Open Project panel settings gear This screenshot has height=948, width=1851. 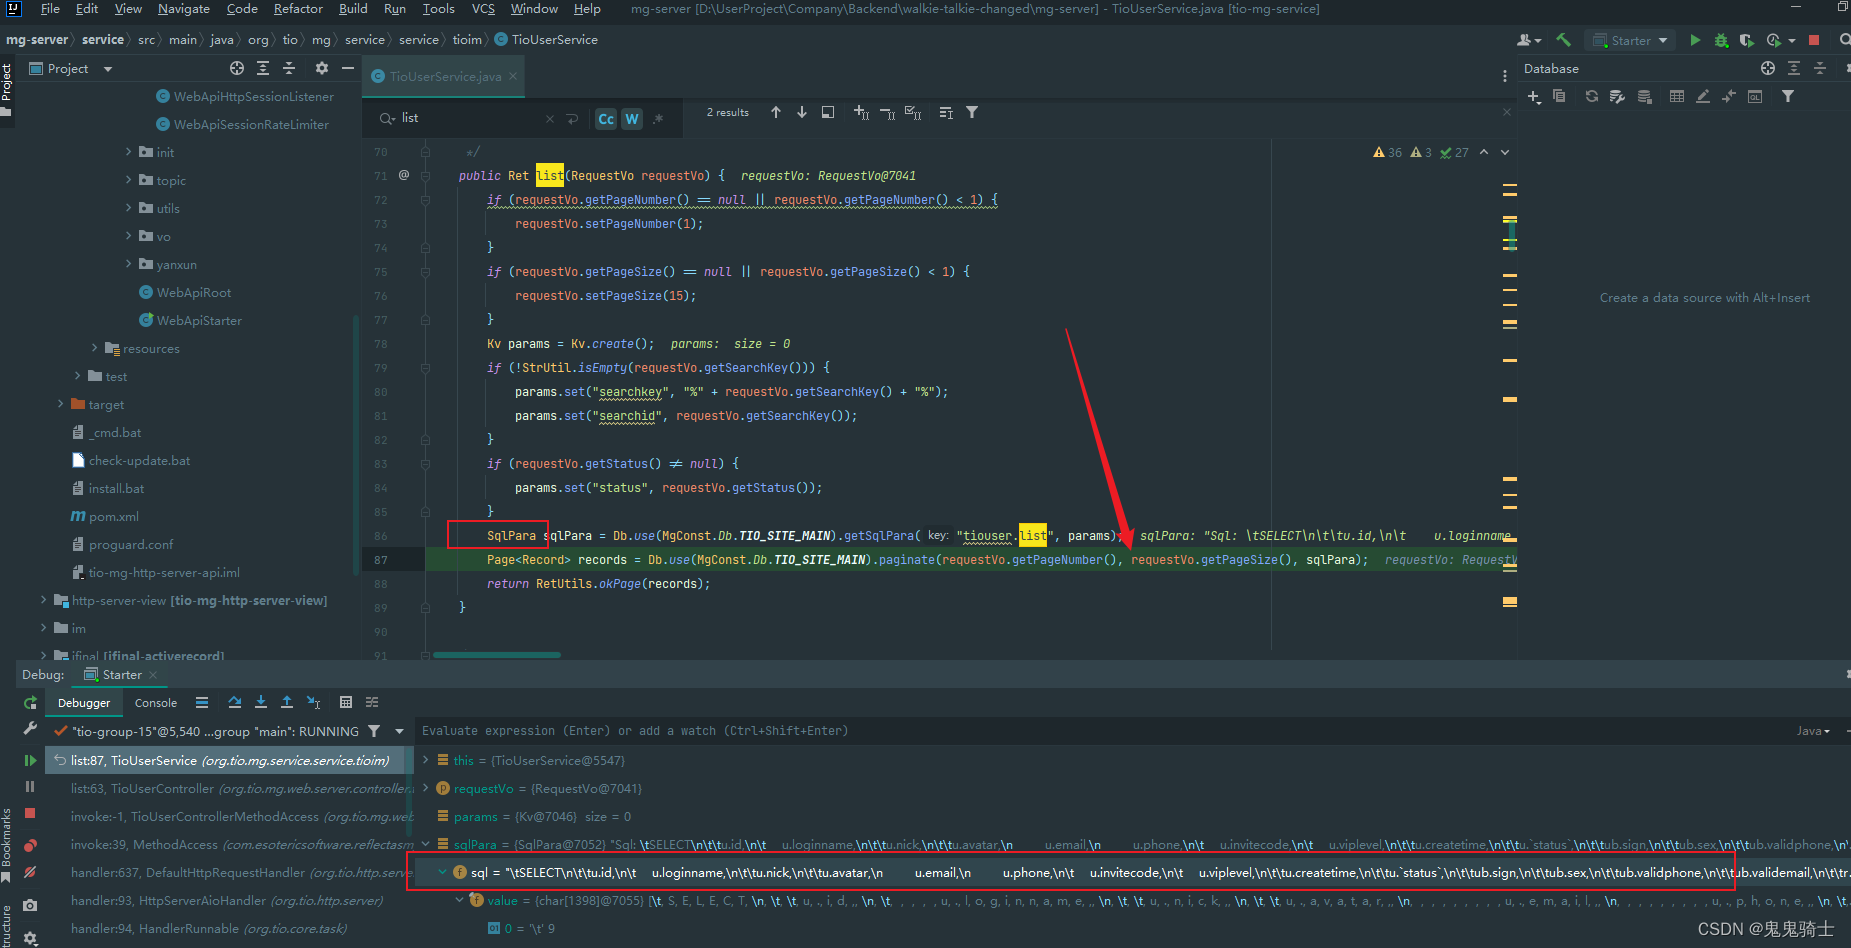[321, 68]
